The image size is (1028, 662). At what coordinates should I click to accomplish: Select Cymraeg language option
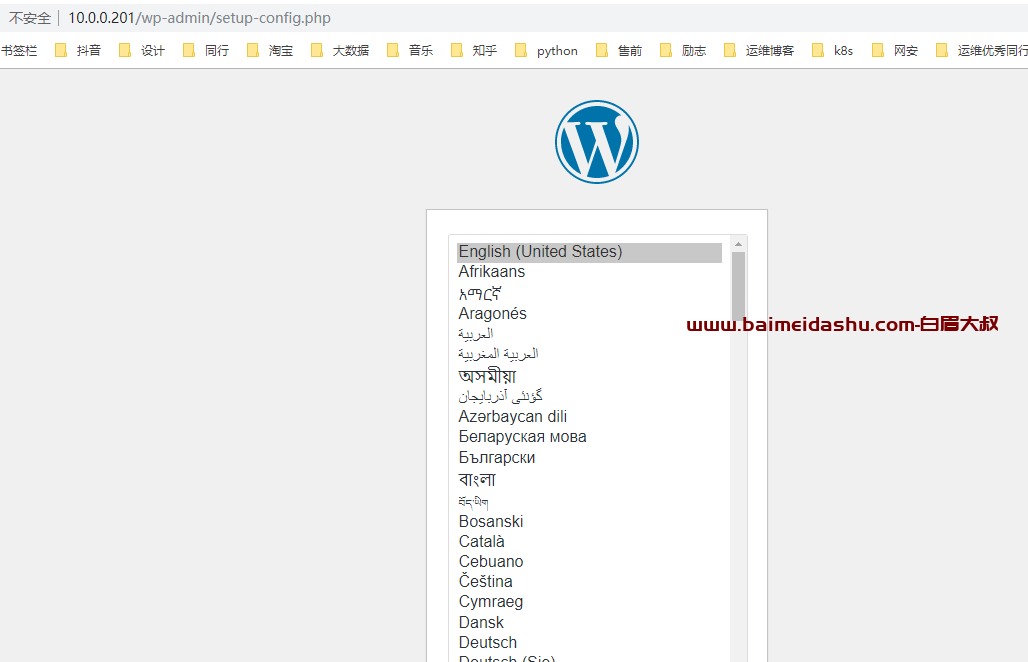pos(589,602)
